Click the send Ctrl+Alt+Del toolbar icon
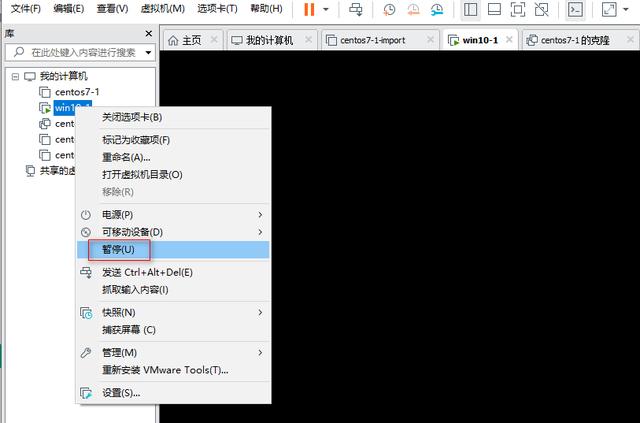This screenshot has height=423, width=640. coord(356,9)
